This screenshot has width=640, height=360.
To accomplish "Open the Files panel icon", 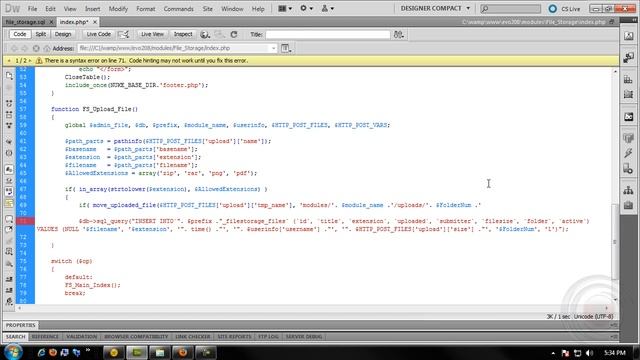I will coord(629,190).
